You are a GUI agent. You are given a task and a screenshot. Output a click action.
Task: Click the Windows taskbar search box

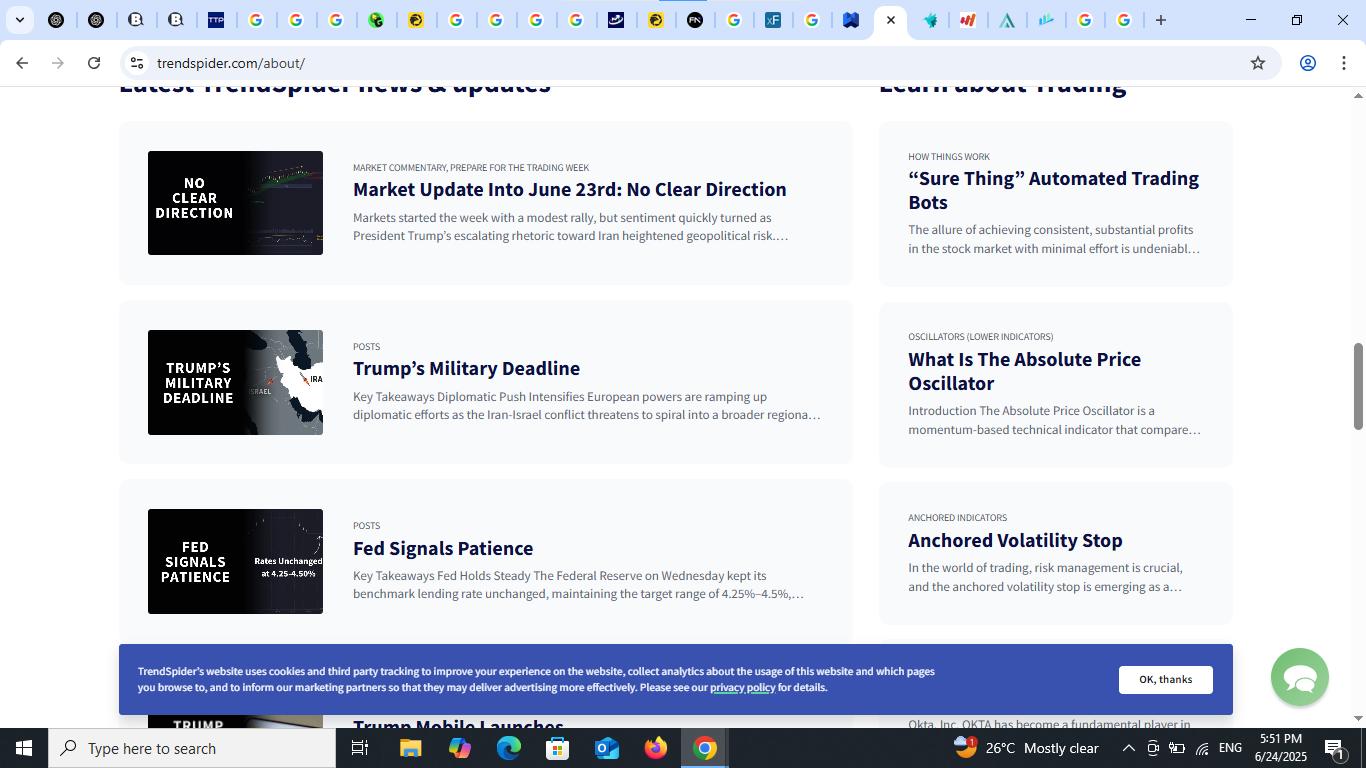coord(192,748)
